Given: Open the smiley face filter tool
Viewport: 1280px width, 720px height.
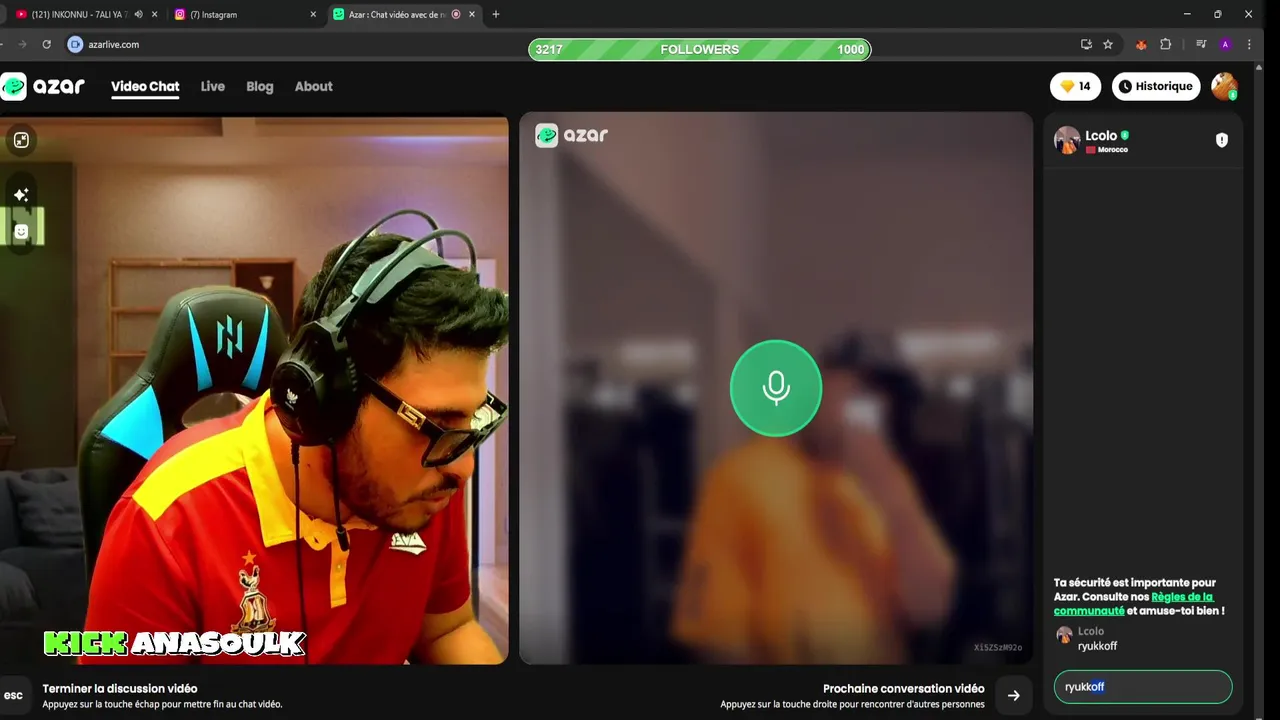Looking at the screenshot, I should pos(21,232).
